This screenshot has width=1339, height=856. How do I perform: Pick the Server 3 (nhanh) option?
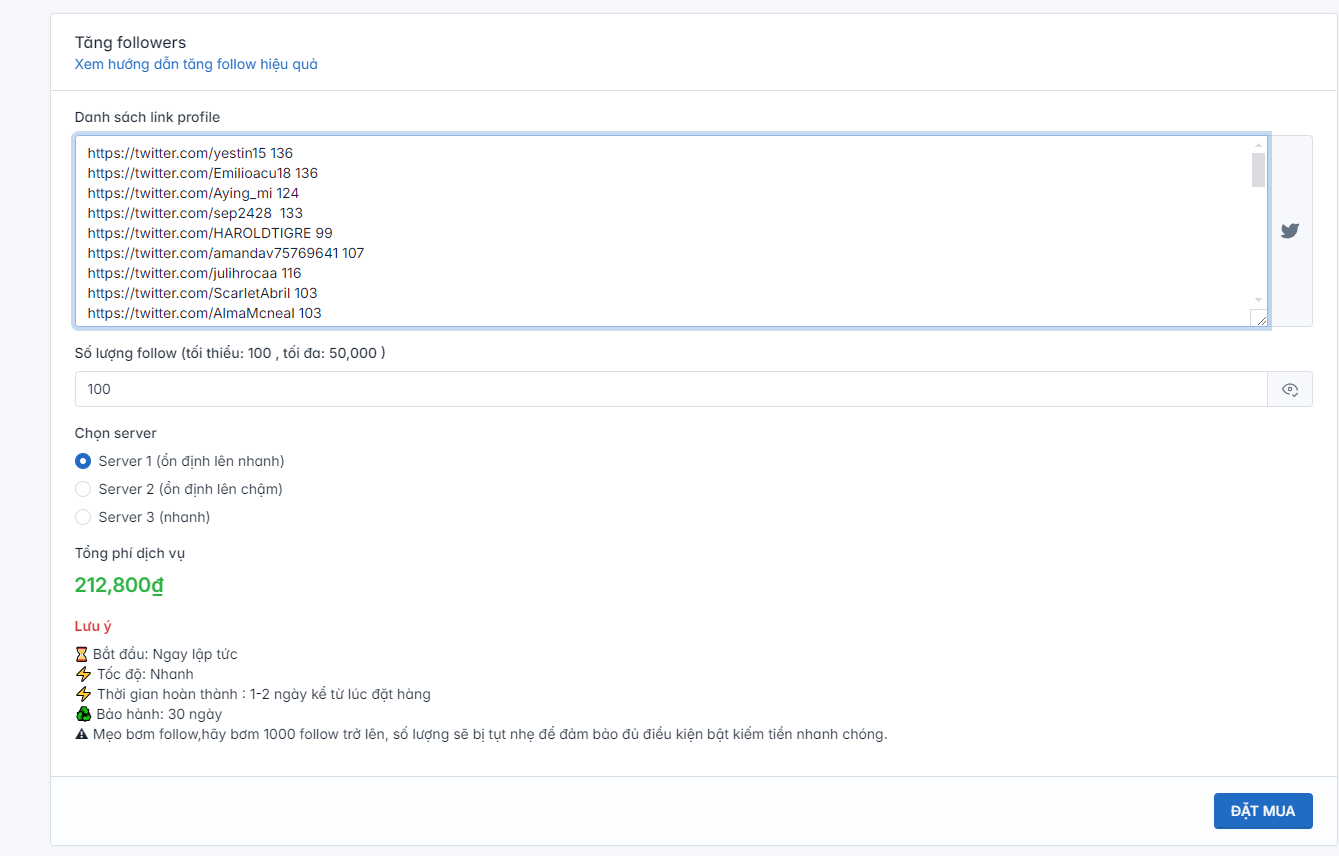click(x=83, y=517)
